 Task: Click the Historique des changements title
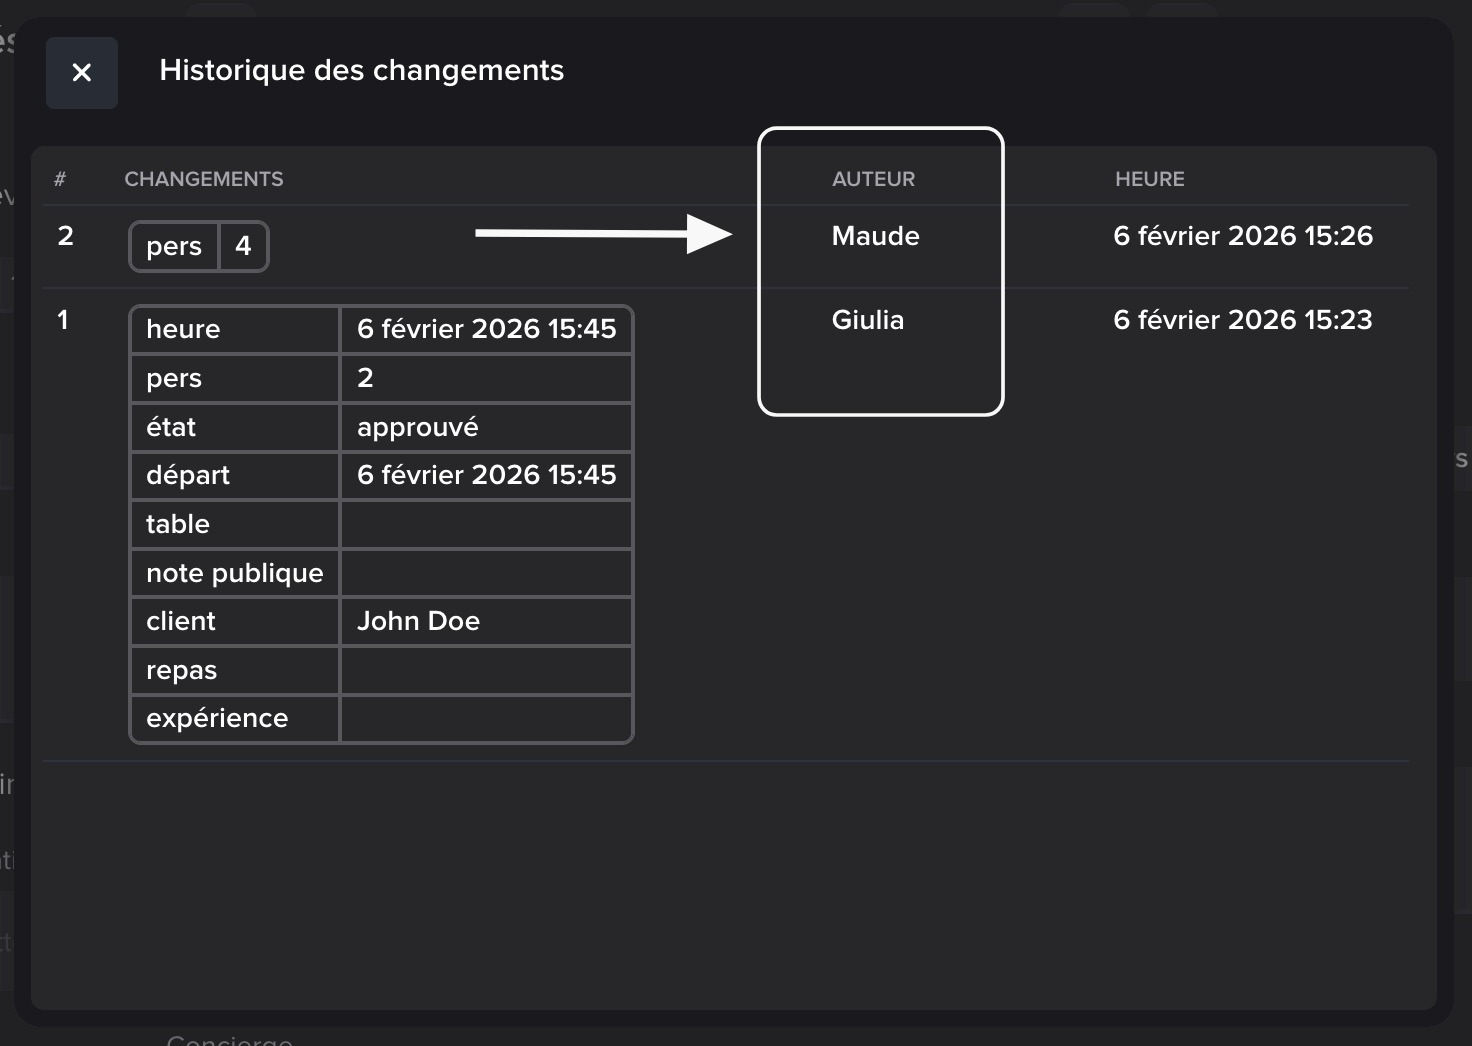(x=361, y=71)
